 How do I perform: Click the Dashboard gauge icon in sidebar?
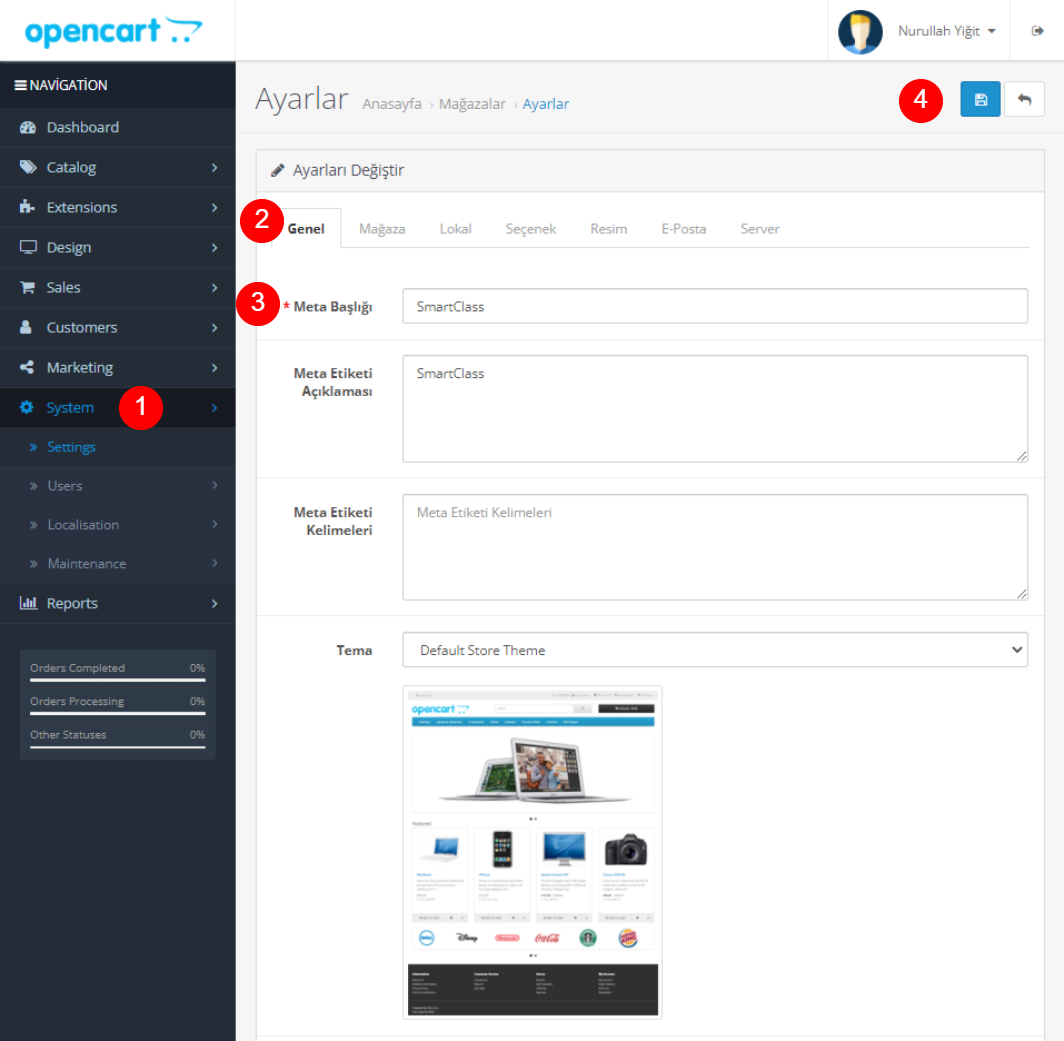pos(28,128)
